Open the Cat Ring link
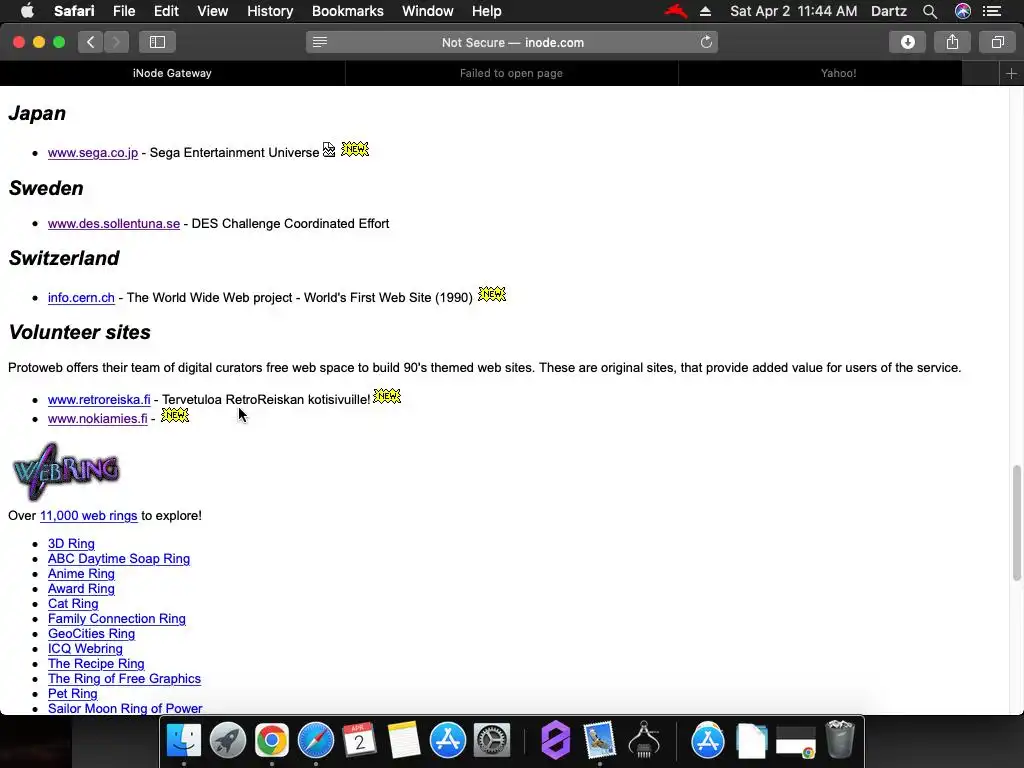 point(73,604)
